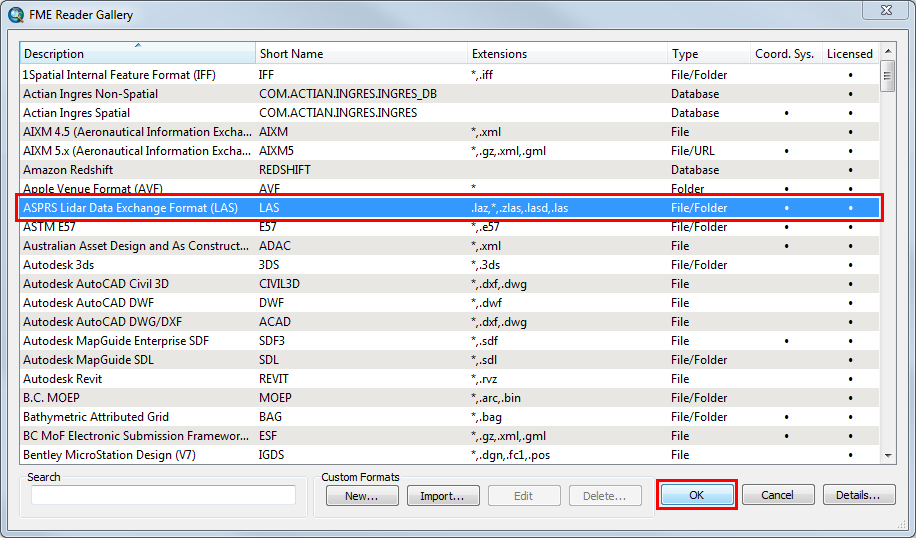Image resolution: width=916 pixels, height=538 pixels.
Task: Select the Actian Ingres Spatial row
Action: [449, 113]
